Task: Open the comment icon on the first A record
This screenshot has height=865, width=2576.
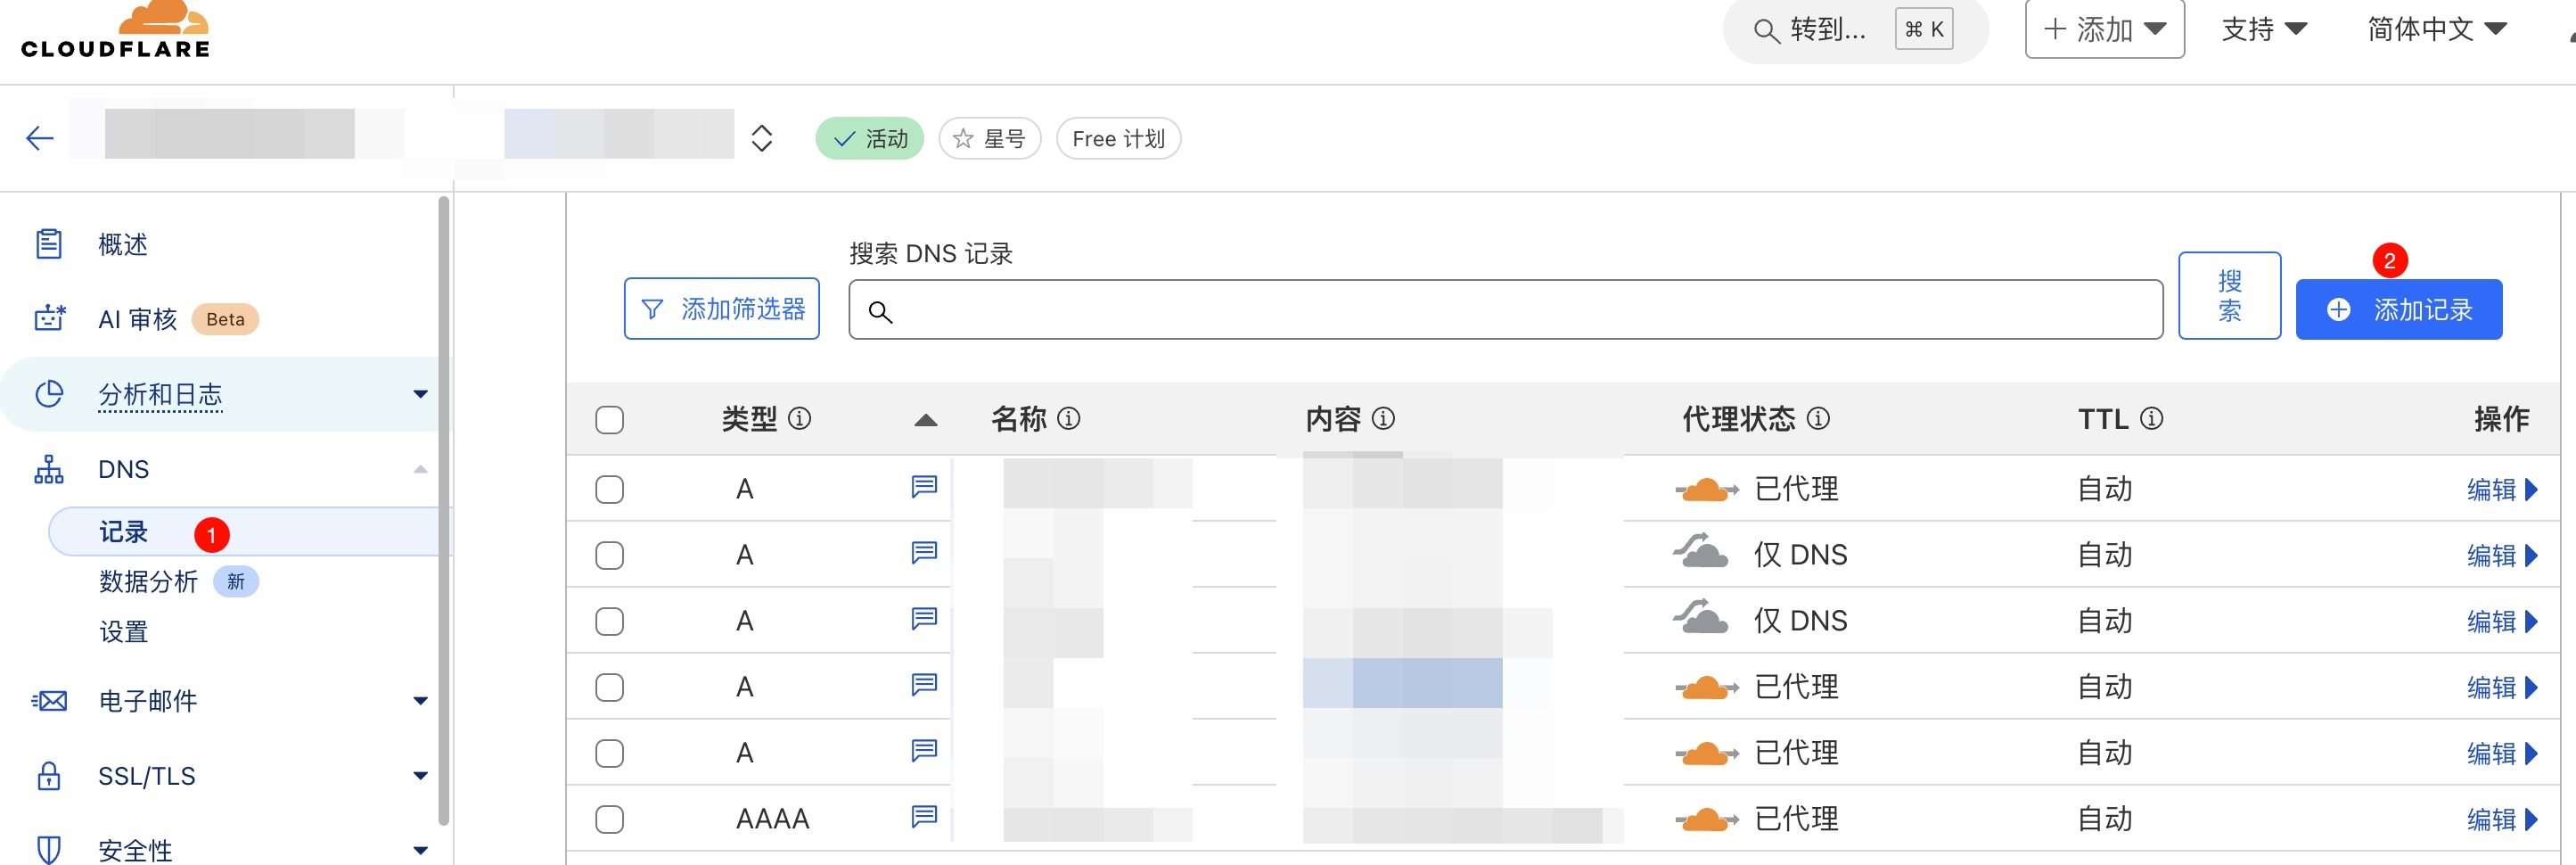Action: 924,487
